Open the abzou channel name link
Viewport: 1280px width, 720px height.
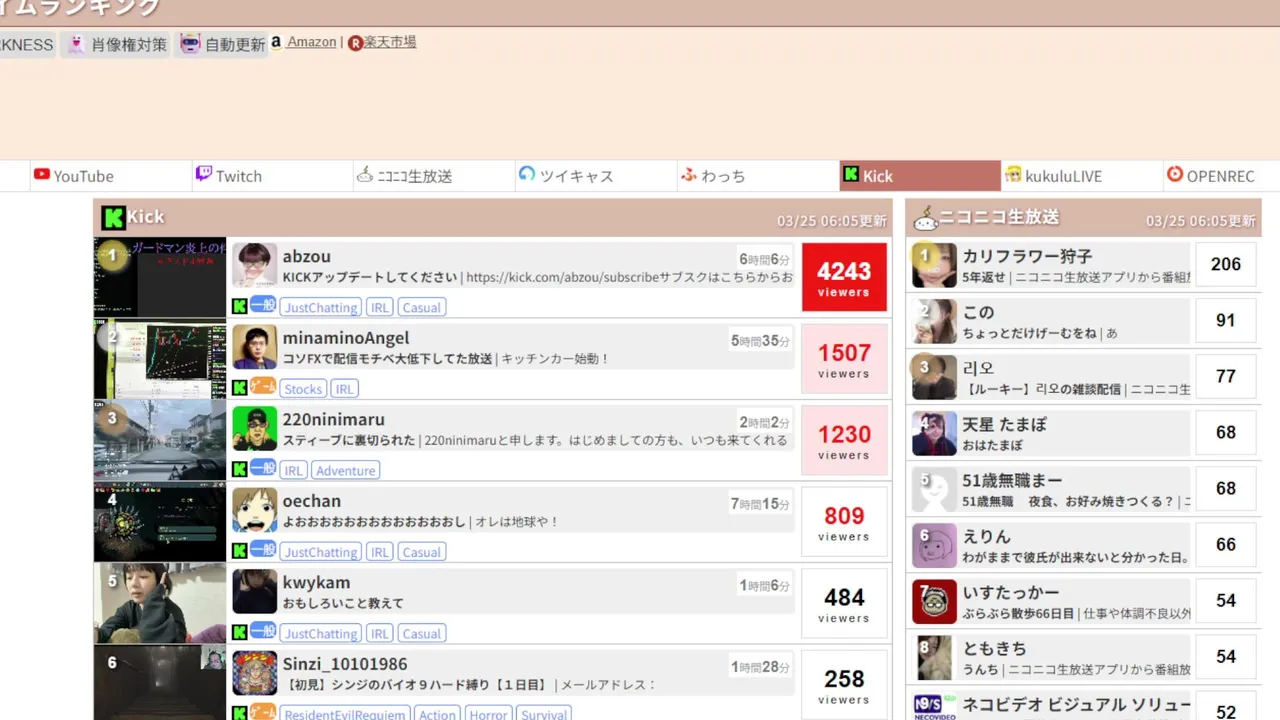[306, 256]
